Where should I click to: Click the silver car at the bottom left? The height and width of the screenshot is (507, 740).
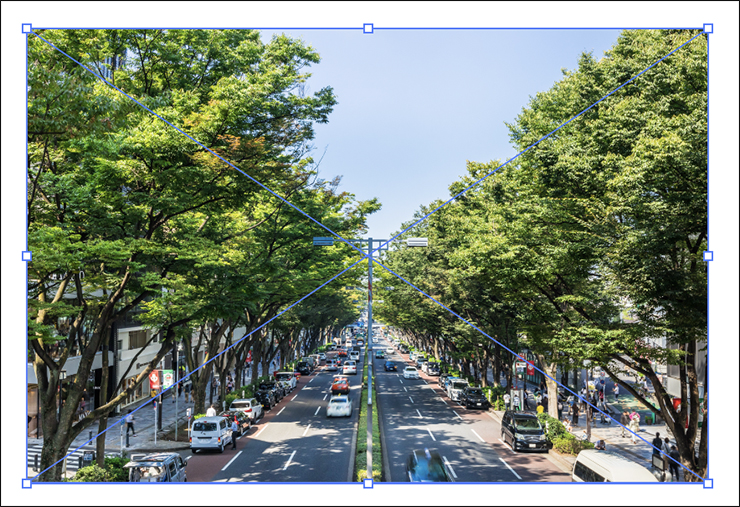pyautogui.click(x=156, y=467)
